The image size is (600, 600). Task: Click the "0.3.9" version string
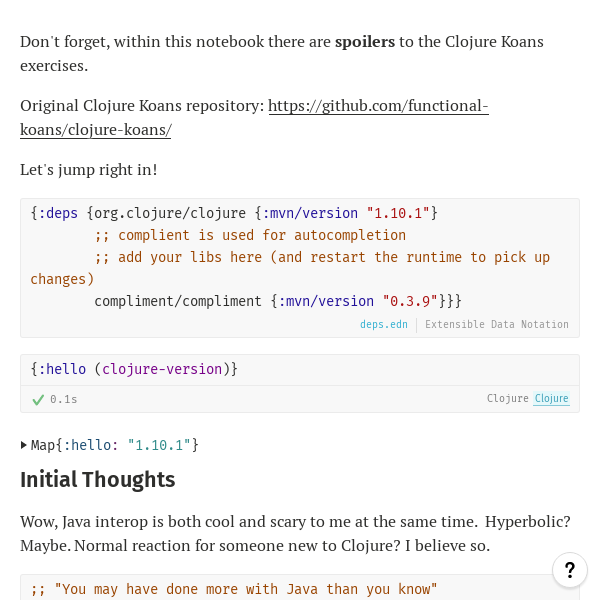pos(410,301)
